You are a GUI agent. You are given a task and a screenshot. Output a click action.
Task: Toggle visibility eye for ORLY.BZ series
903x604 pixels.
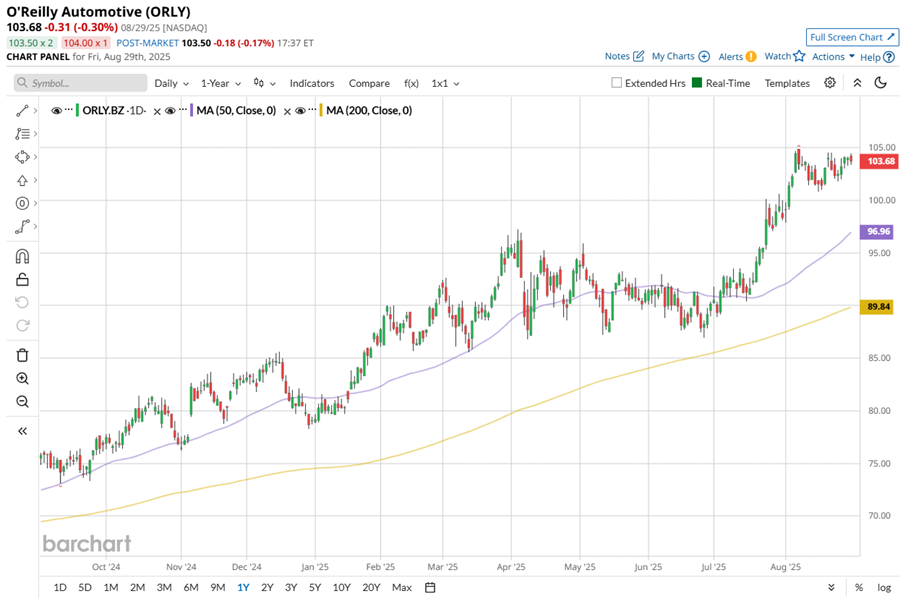pyautogui.click(x=56, y=111)
